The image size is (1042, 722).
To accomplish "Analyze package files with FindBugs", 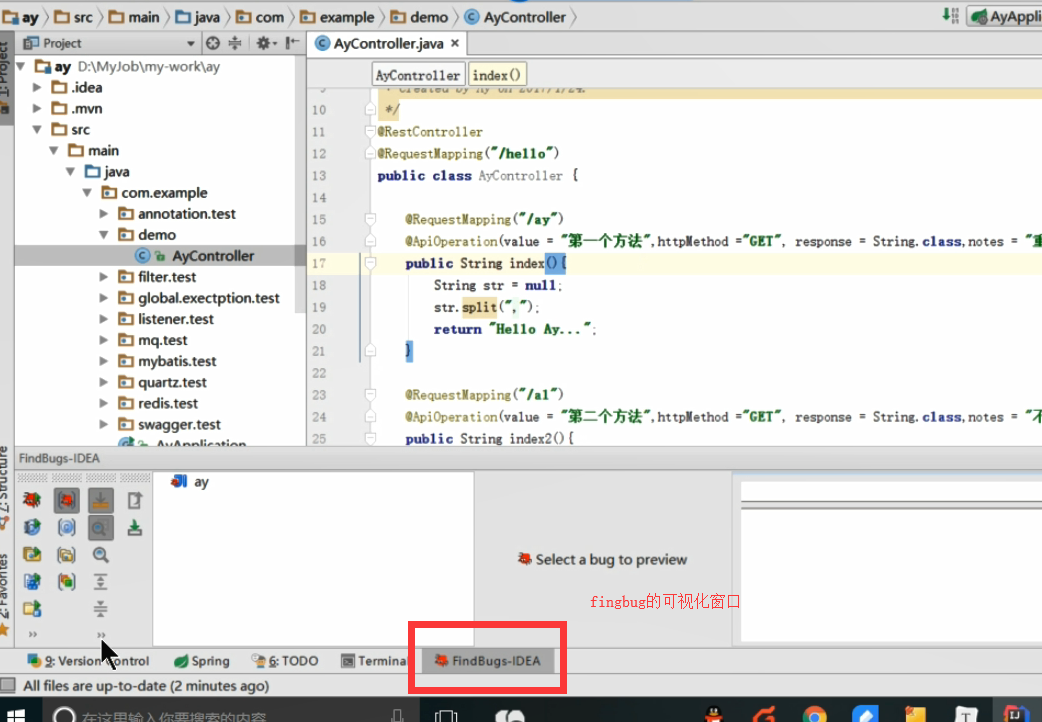I will 32,554.
